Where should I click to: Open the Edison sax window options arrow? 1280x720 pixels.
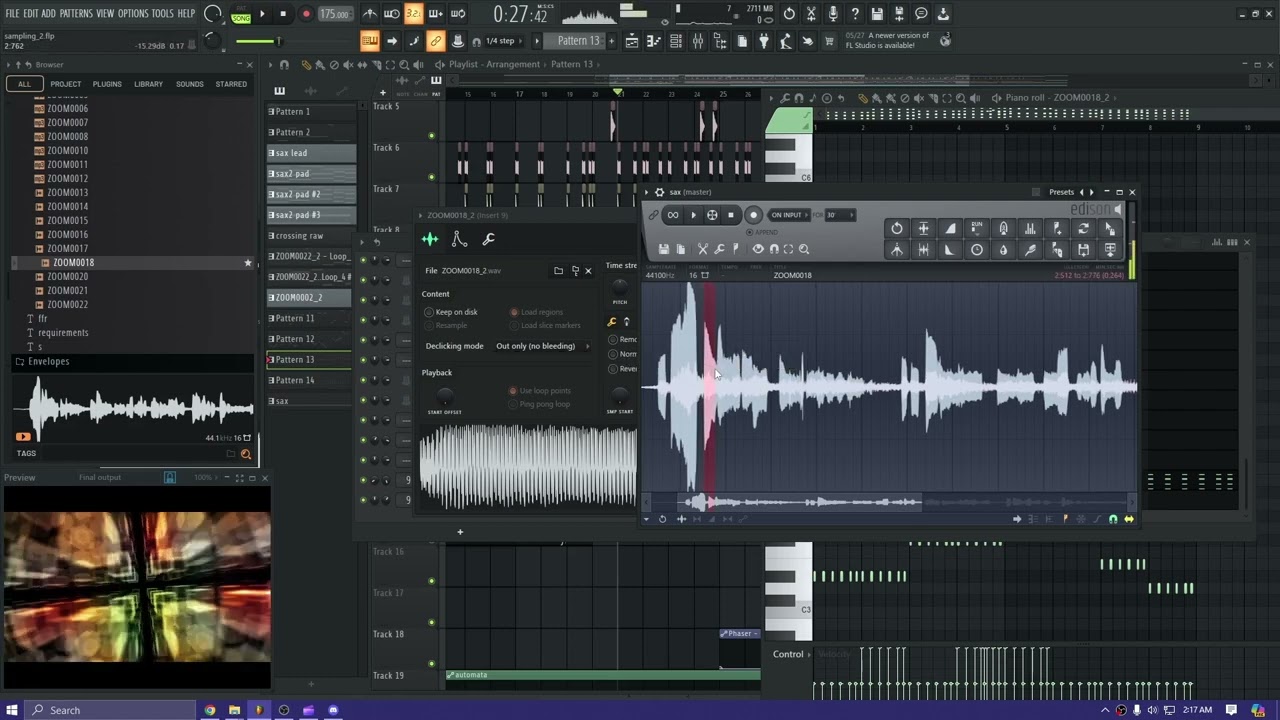(x=648, y=192)
